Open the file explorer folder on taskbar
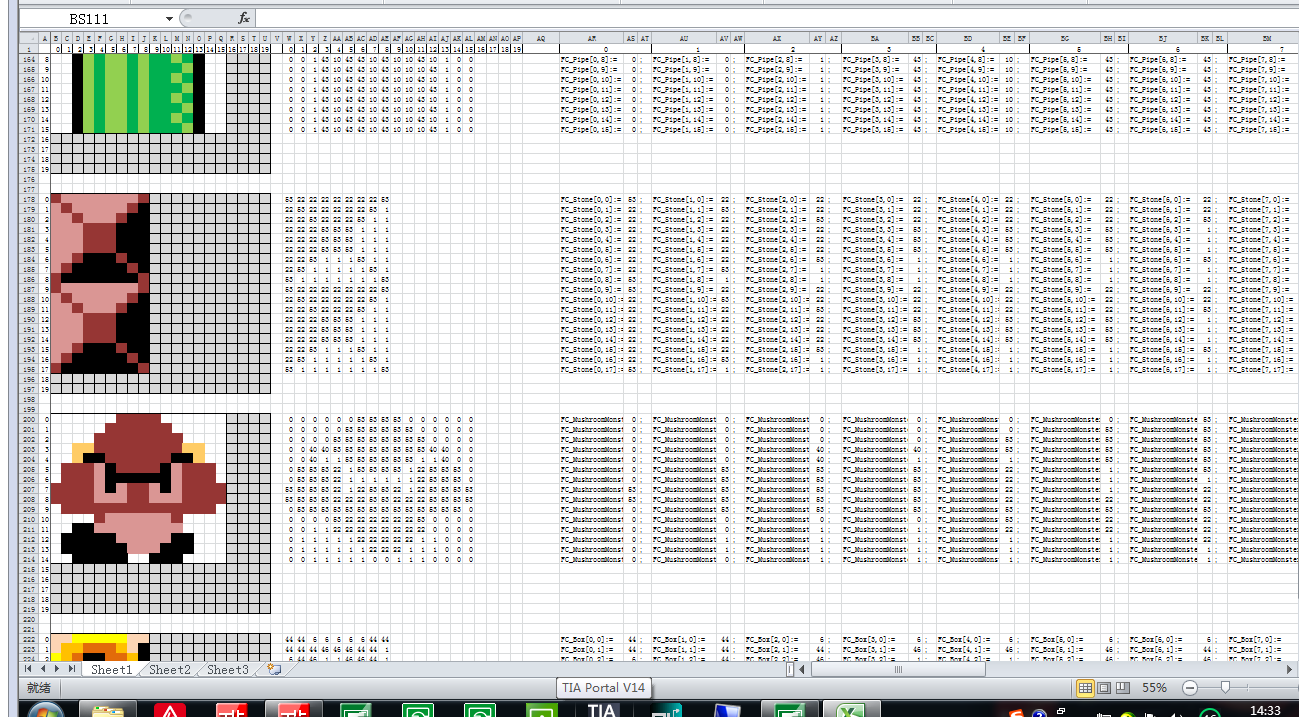Screen dimensions: 1299x717 click(x=107, y=710)
